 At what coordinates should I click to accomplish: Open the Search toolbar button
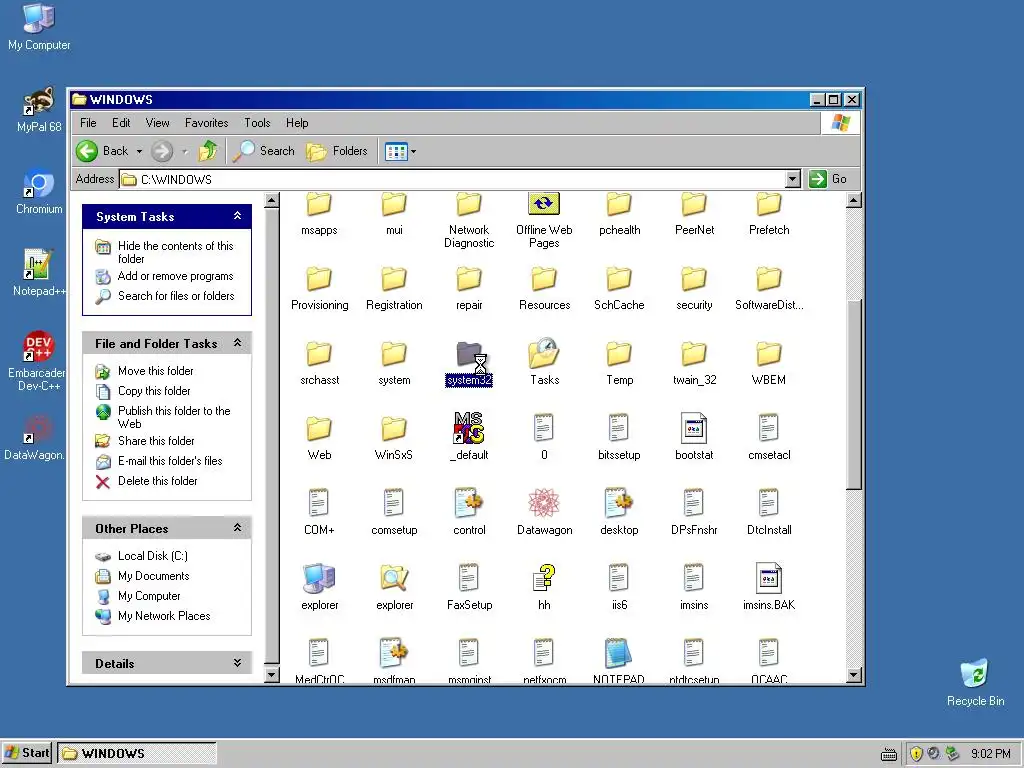point(264,151)
